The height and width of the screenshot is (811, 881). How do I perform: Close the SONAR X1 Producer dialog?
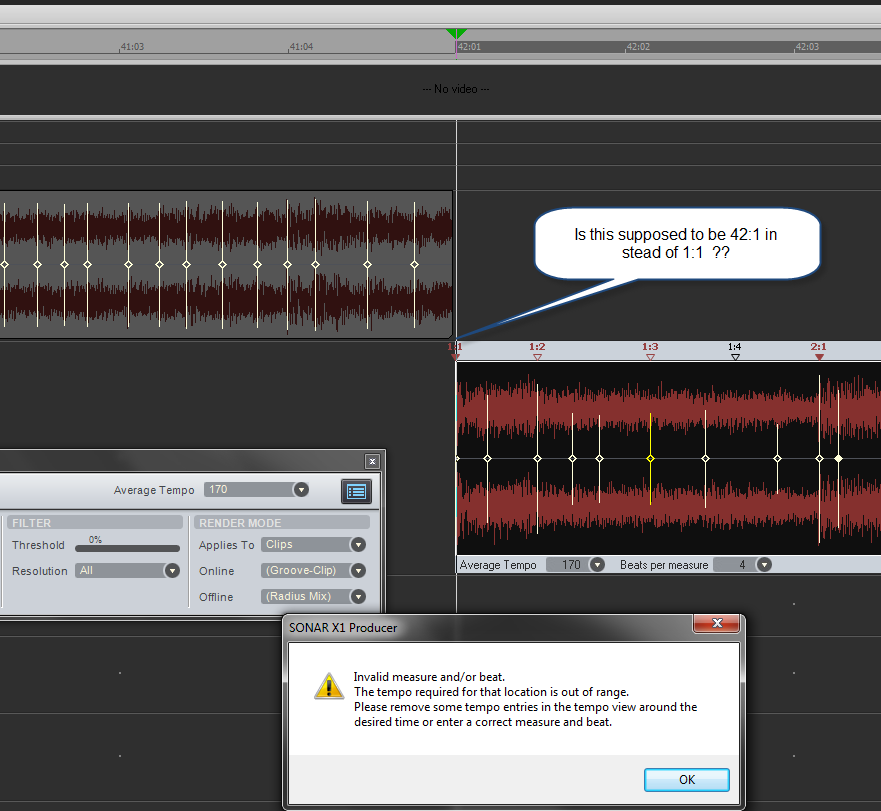[x=717, y=625]
